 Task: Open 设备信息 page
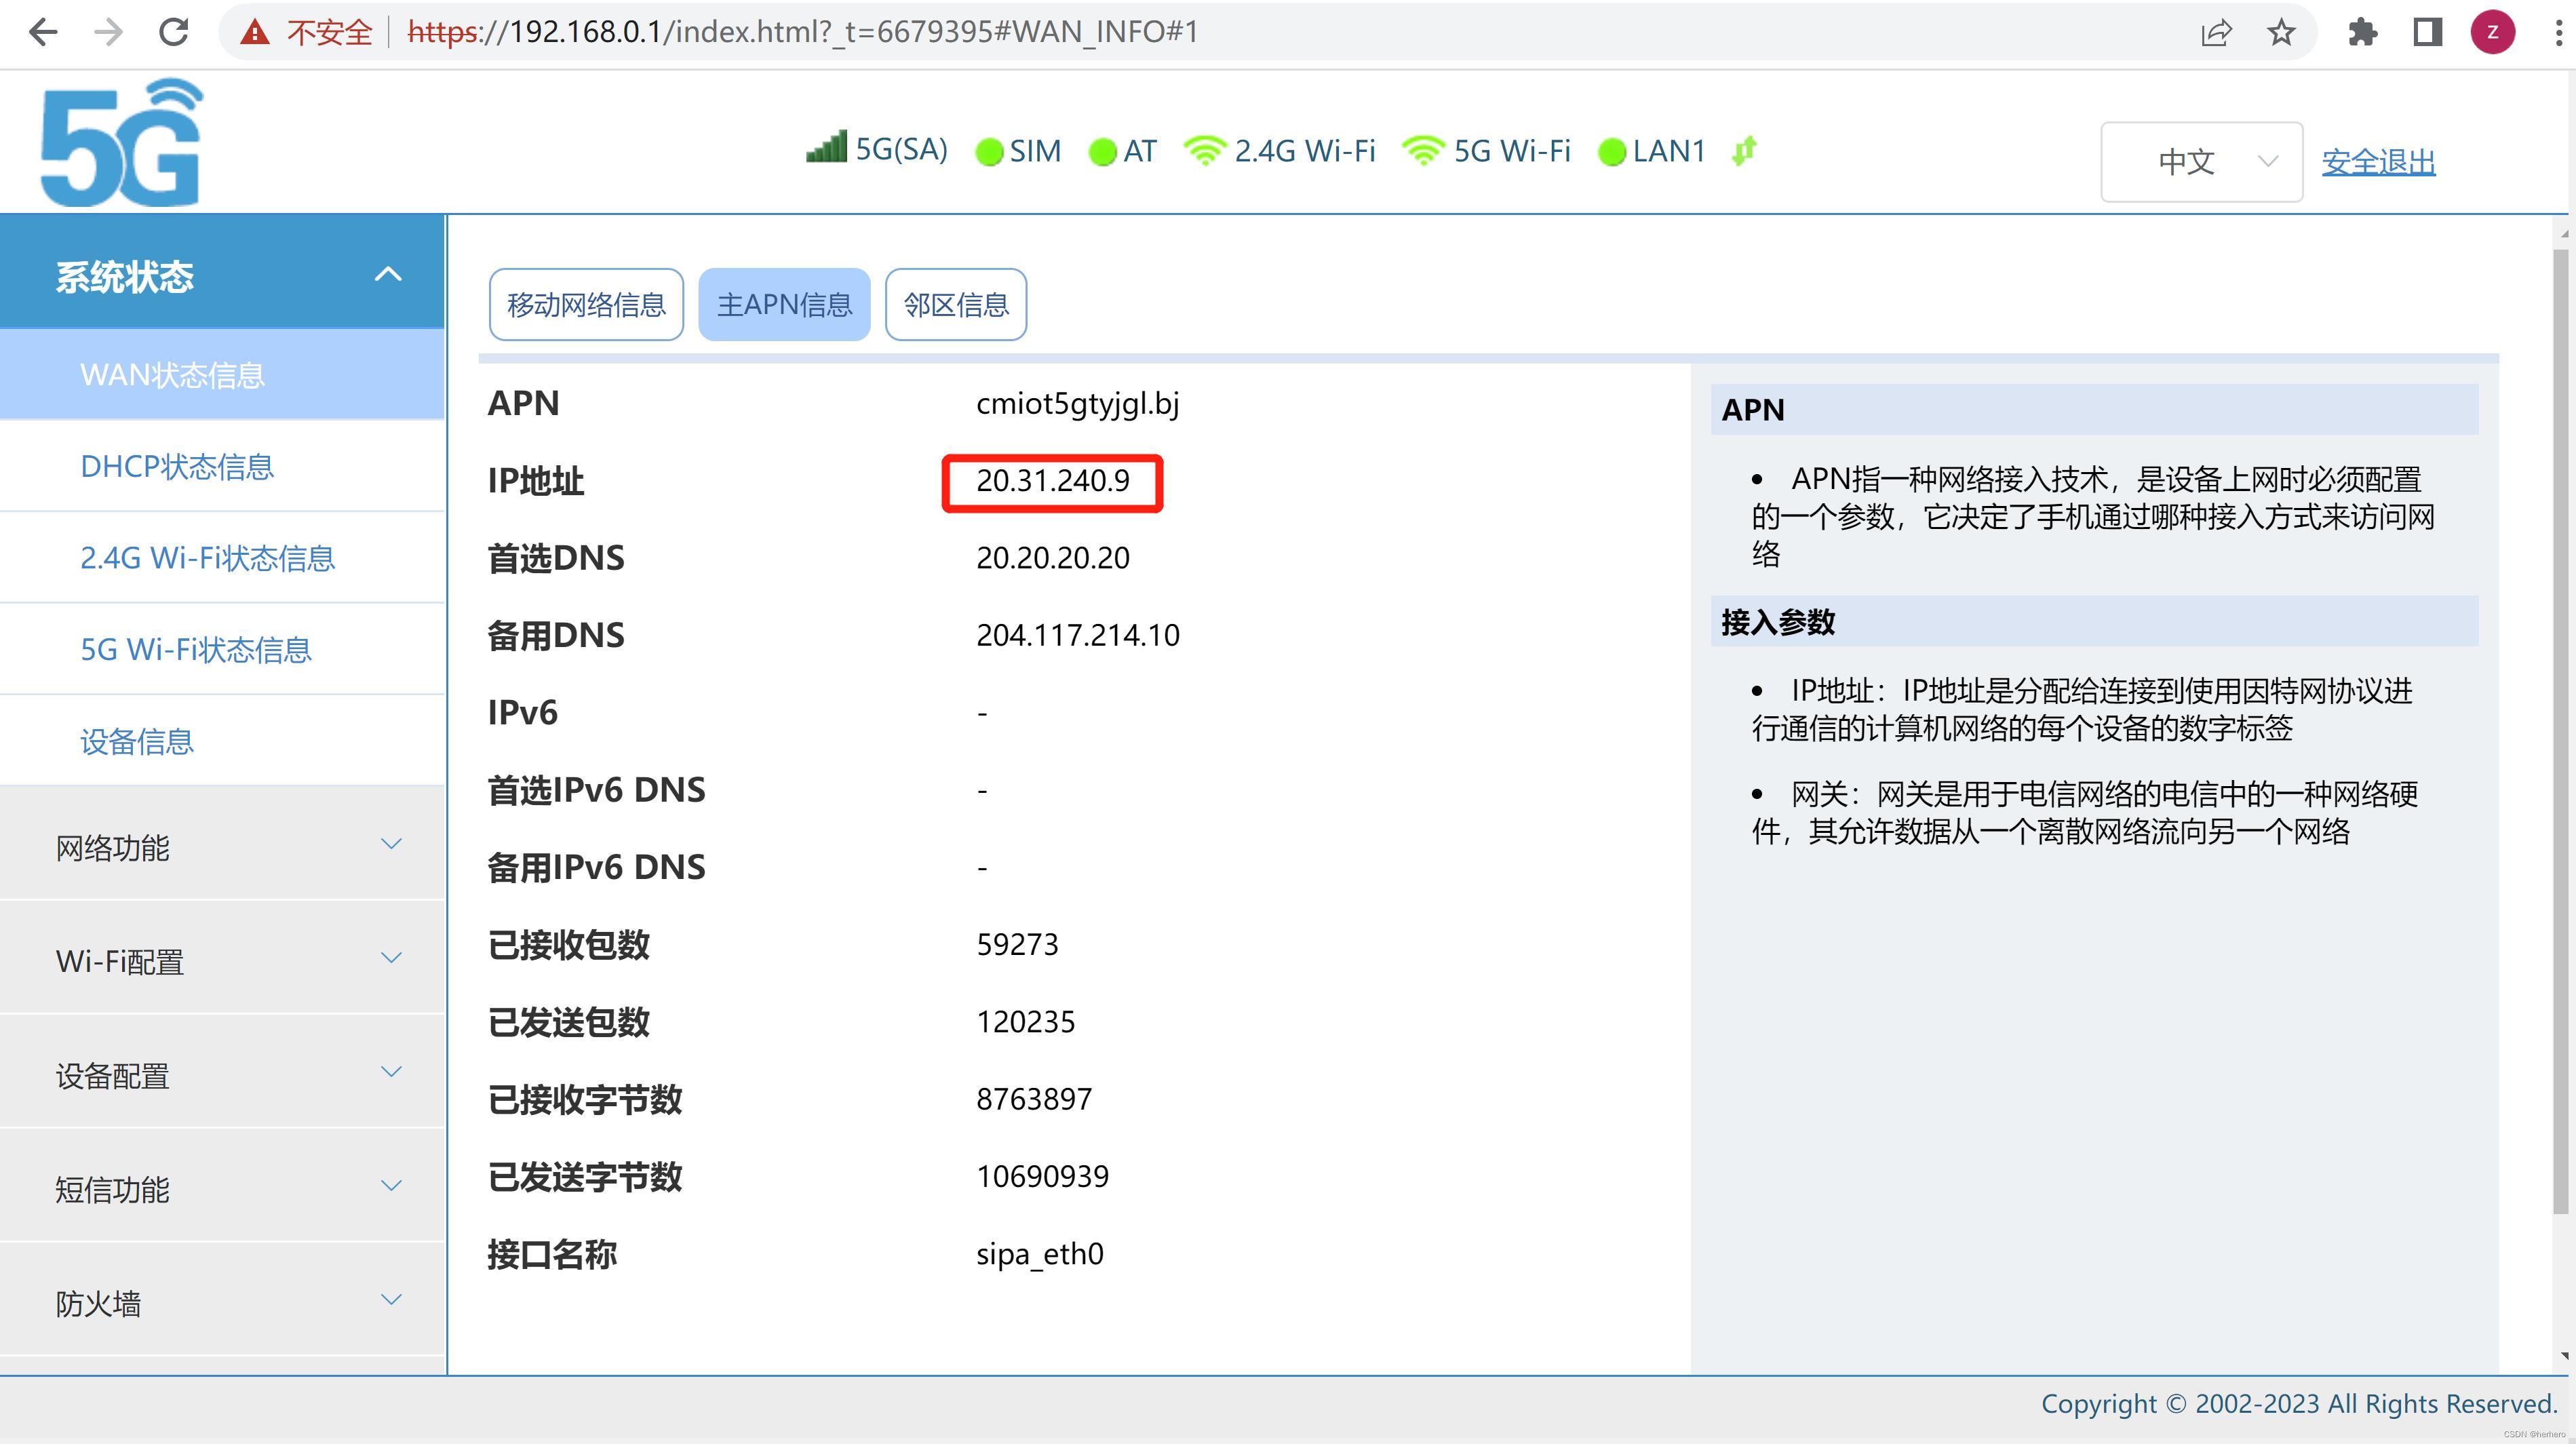[222, 741]
